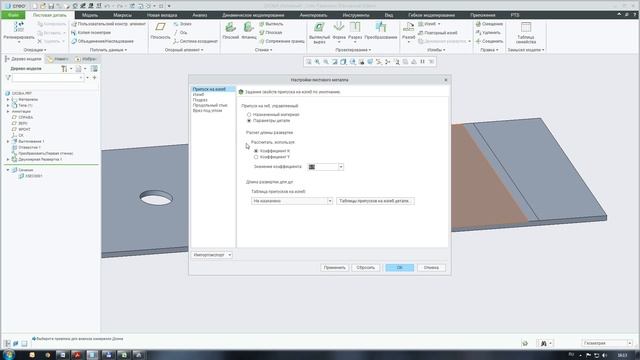Open the Гибкое моделирование tab

(431, 15)
